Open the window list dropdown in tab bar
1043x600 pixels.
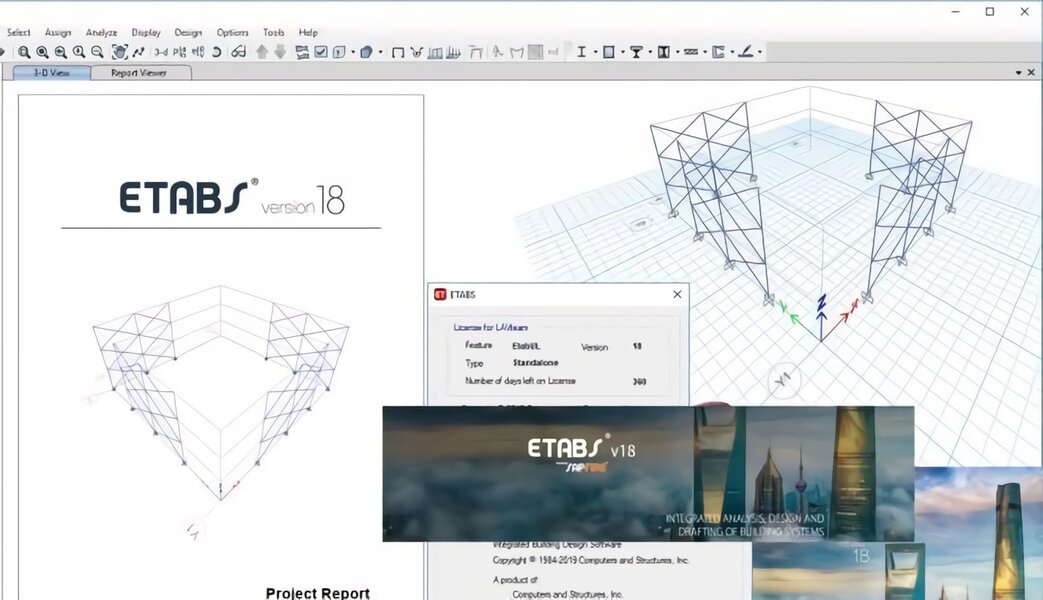1018,73
